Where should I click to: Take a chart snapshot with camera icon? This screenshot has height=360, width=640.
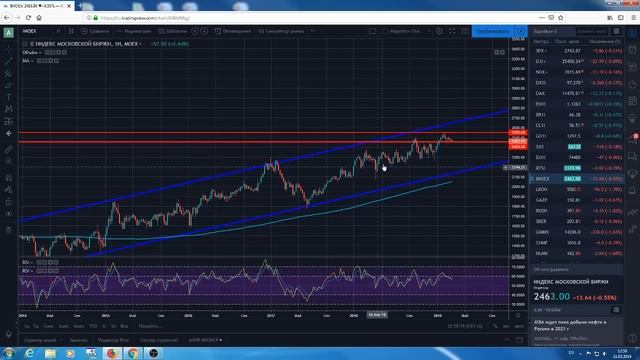[x=465, y=31]
